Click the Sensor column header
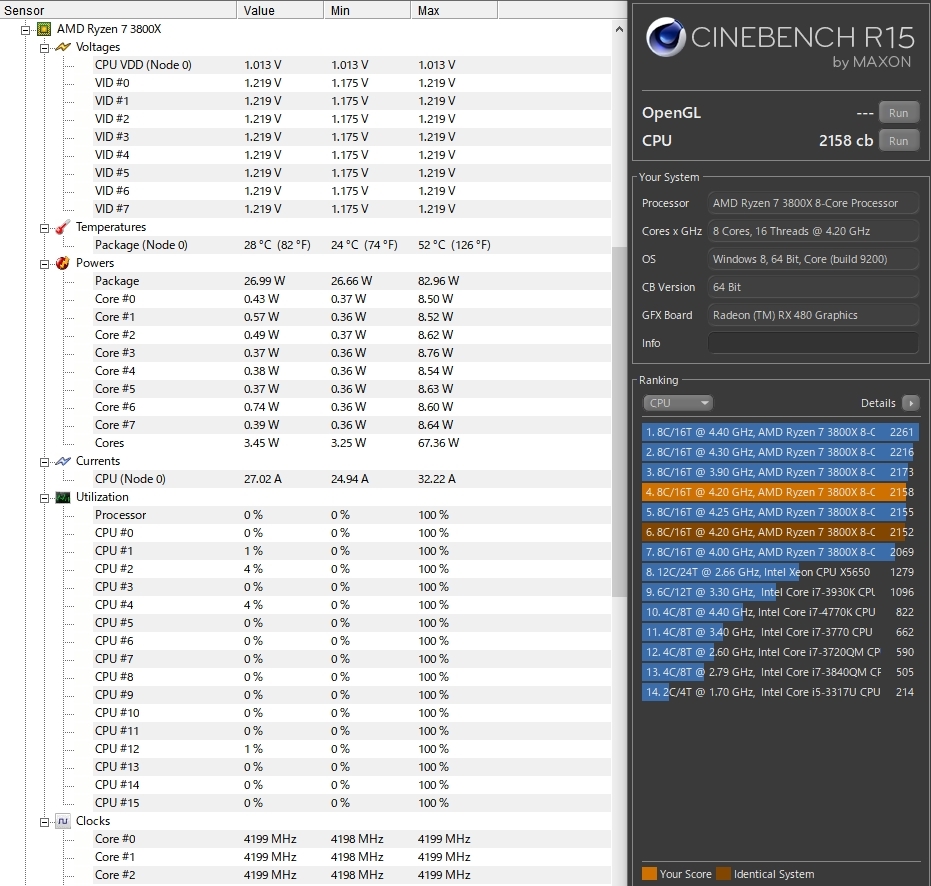This screenshot has height=886, width=931. [119, 10]
